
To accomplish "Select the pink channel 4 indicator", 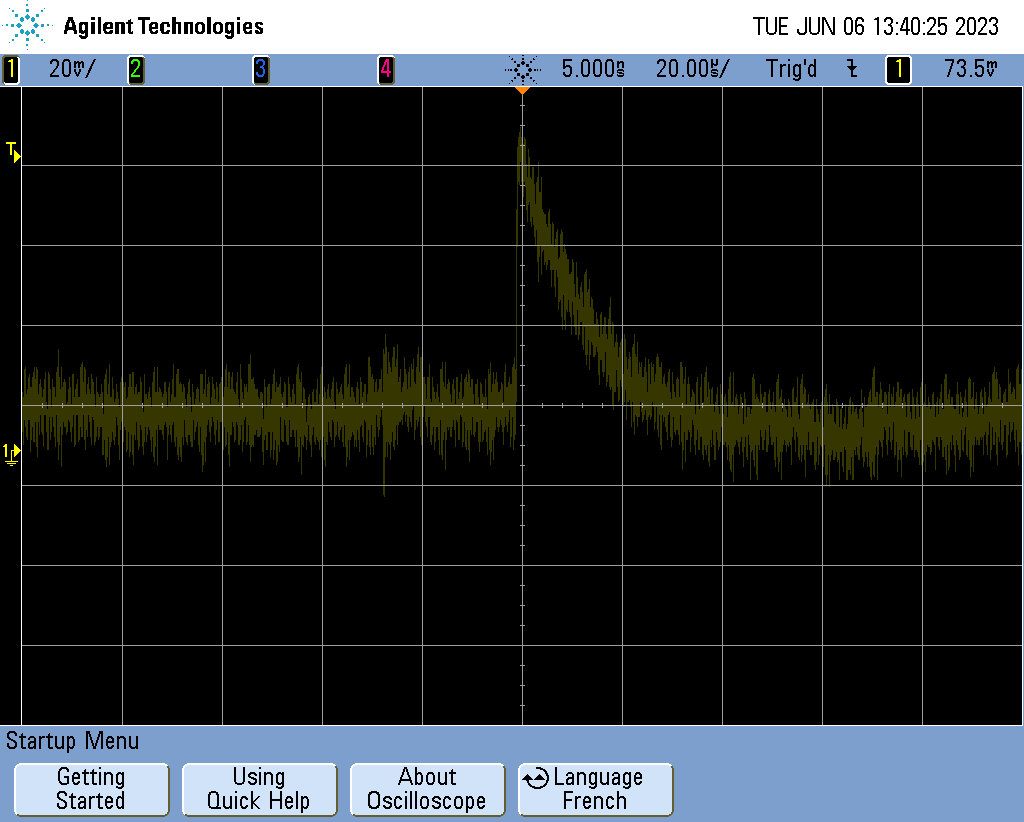I will [x=385, y=70].
